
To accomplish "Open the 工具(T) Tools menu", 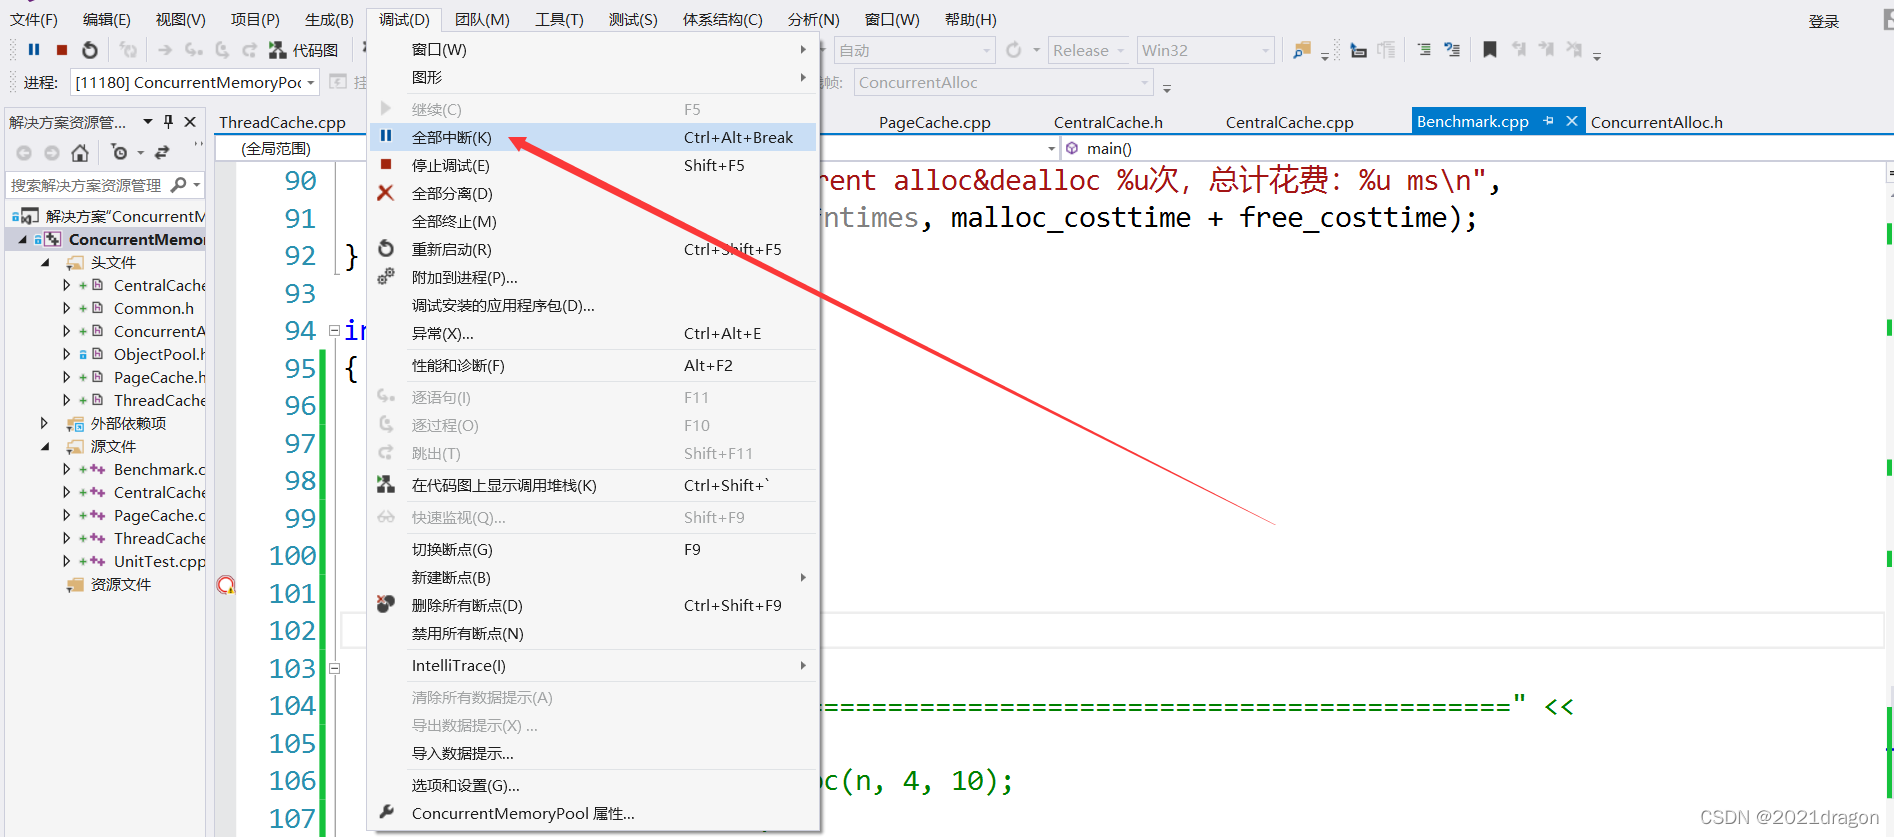I will point(559,19).
